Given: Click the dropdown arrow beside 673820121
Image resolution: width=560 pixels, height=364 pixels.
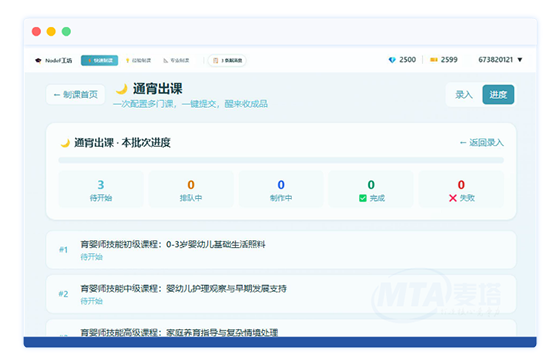Looking at the screenshot, I should (520, 60).
